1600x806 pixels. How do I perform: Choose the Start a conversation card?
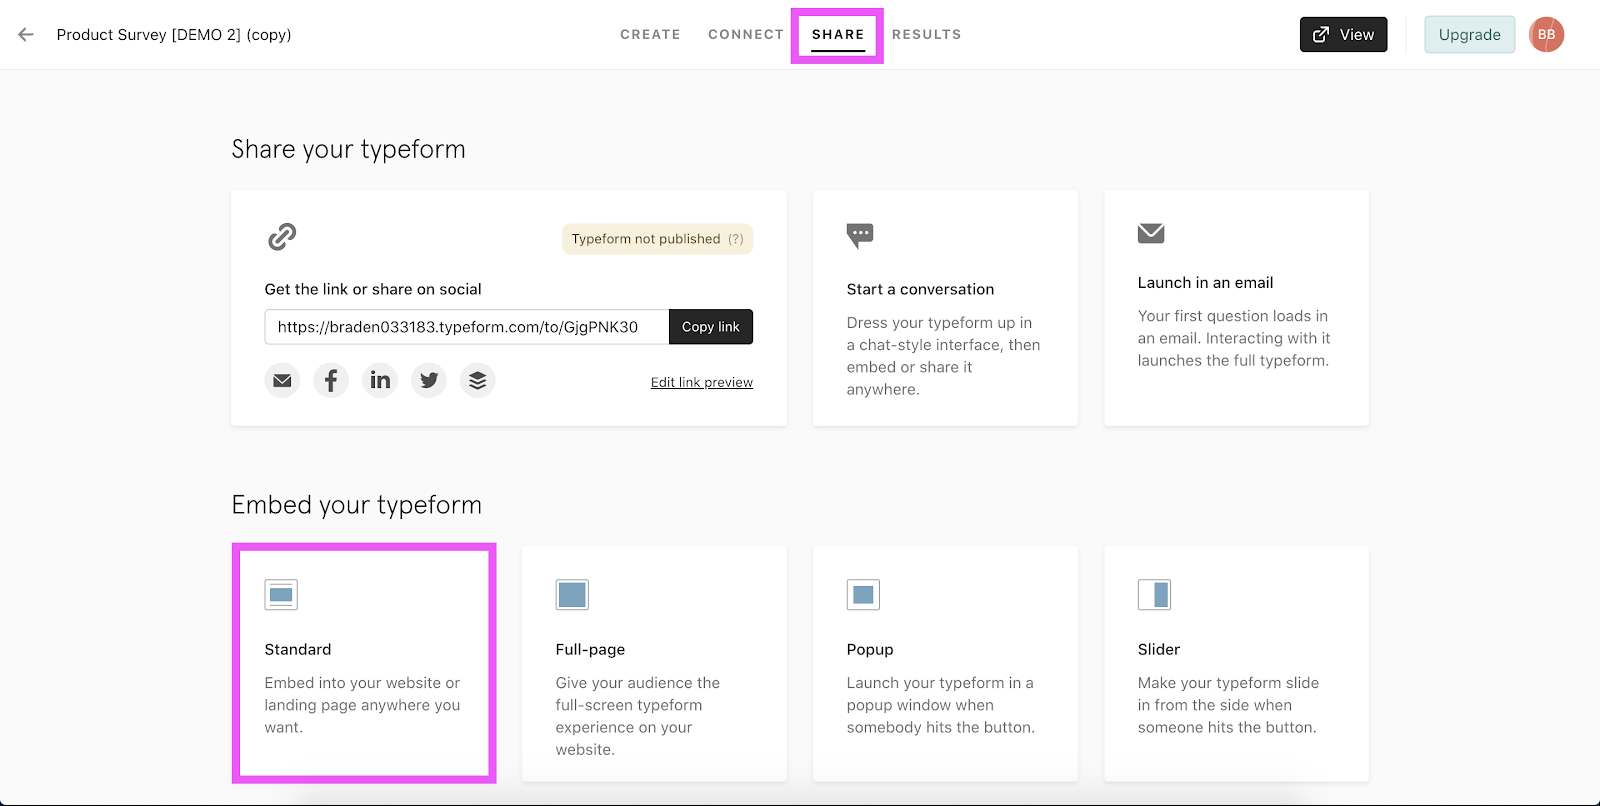pyautogui.click(x=945, y=308)
